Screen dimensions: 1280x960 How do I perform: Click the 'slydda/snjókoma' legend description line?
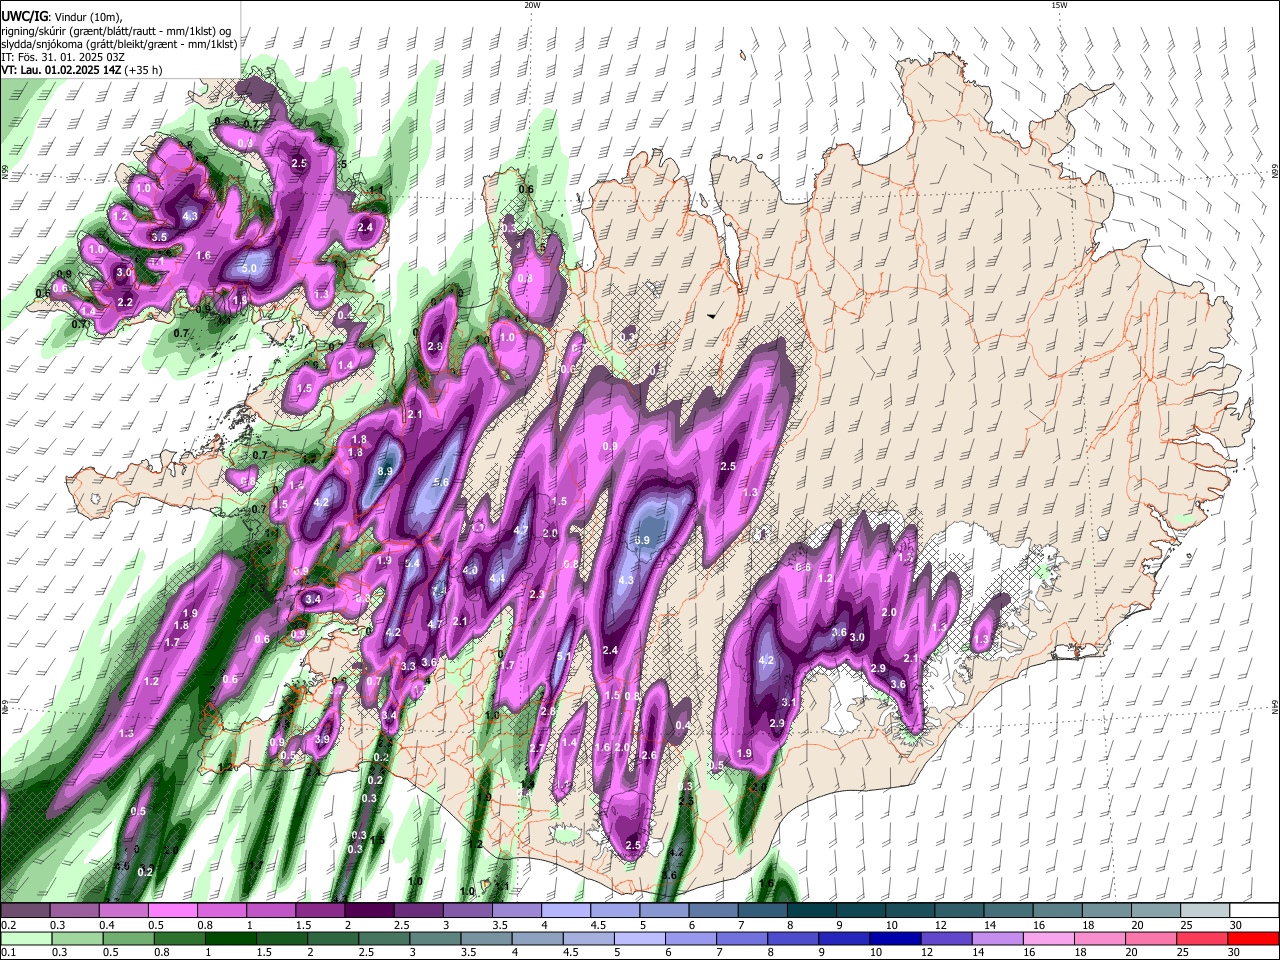pos(119,44)
